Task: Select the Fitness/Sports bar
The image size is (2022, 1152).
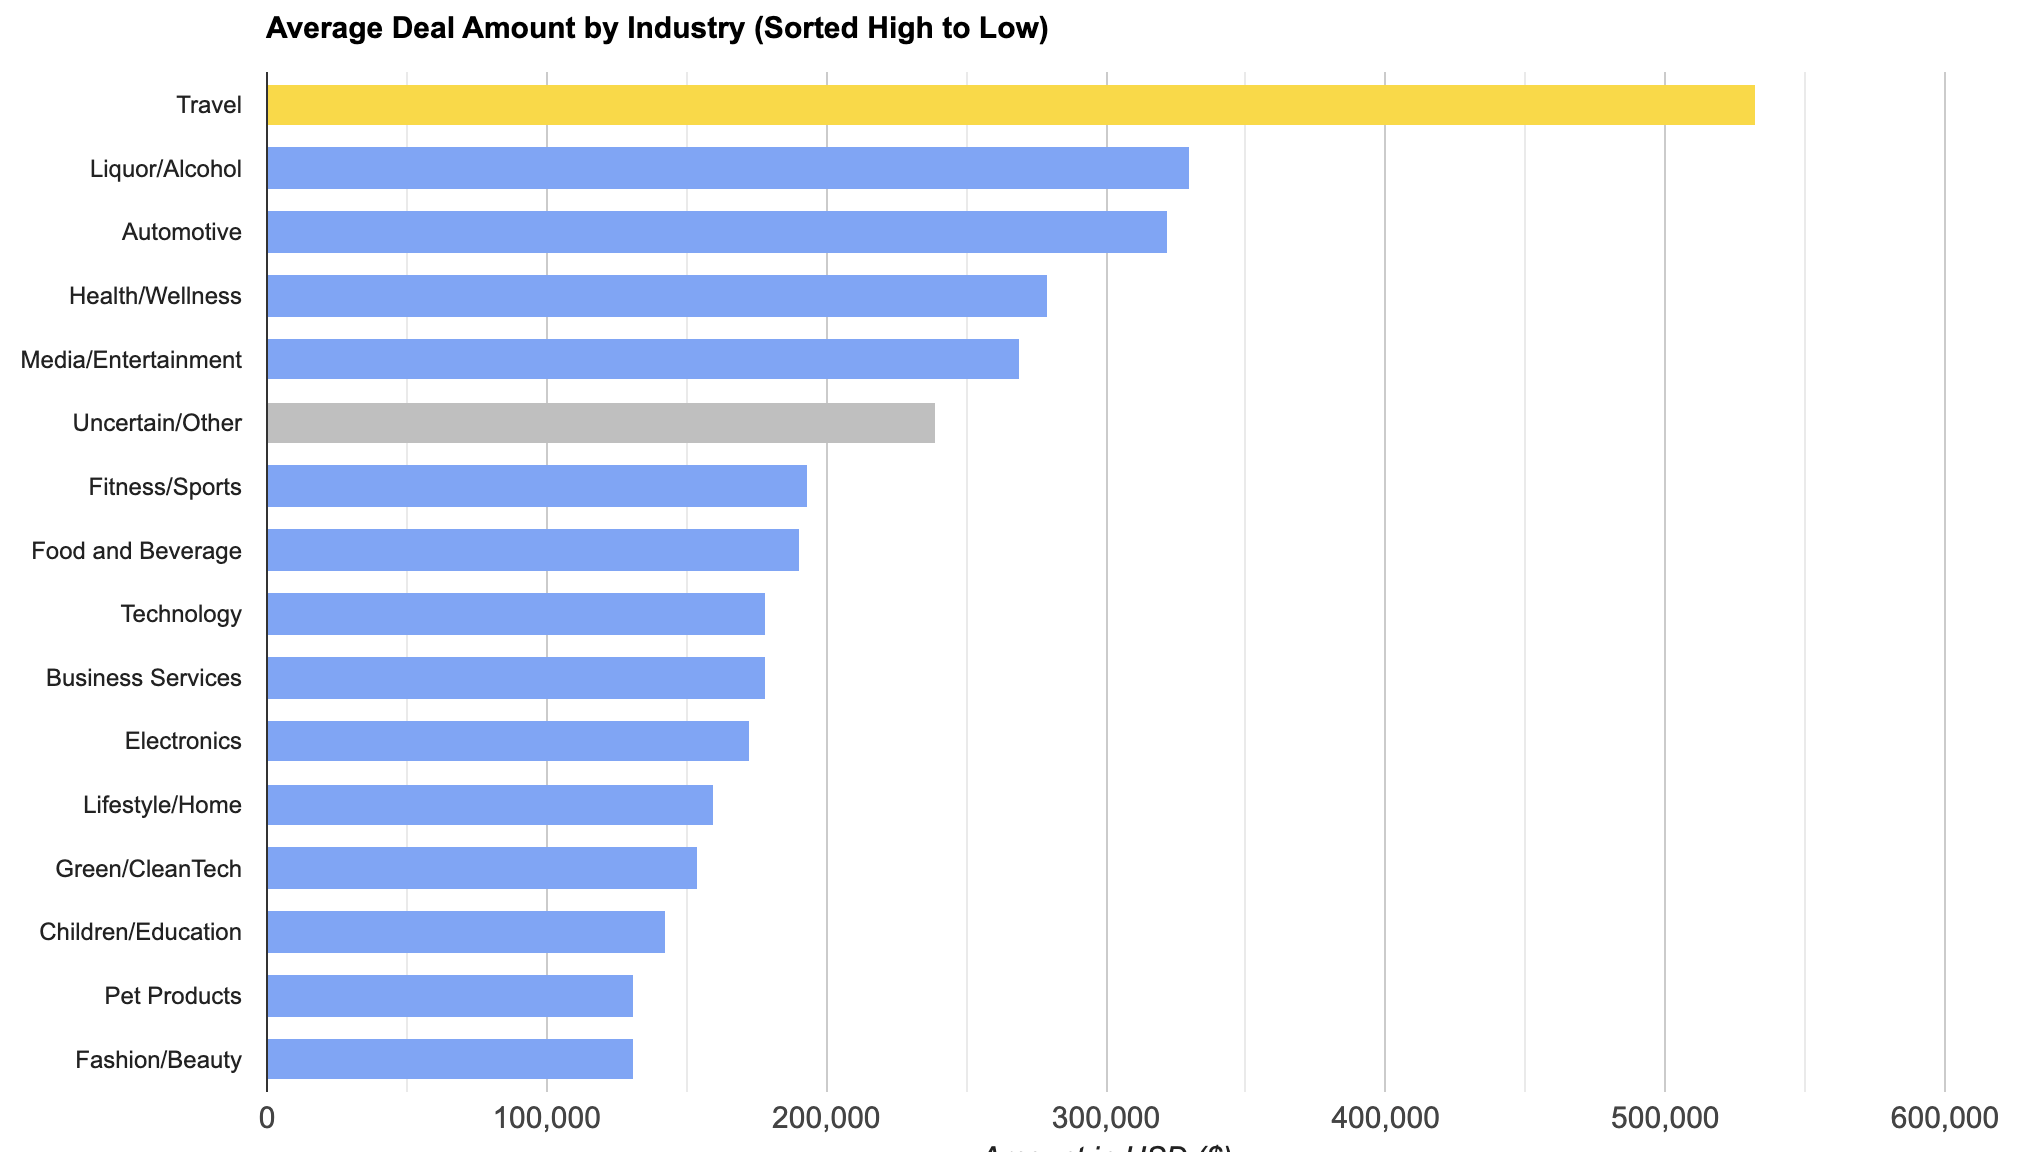Action: (536, 486)
